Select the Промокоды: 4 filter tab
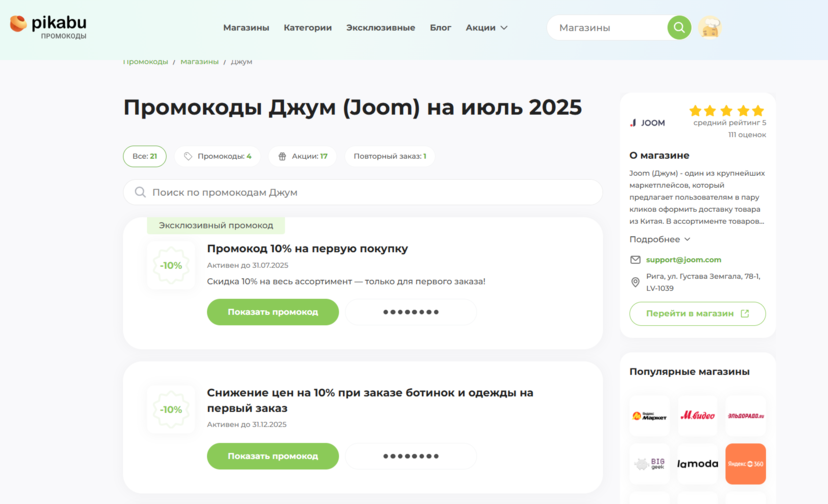 click(218, 156)
